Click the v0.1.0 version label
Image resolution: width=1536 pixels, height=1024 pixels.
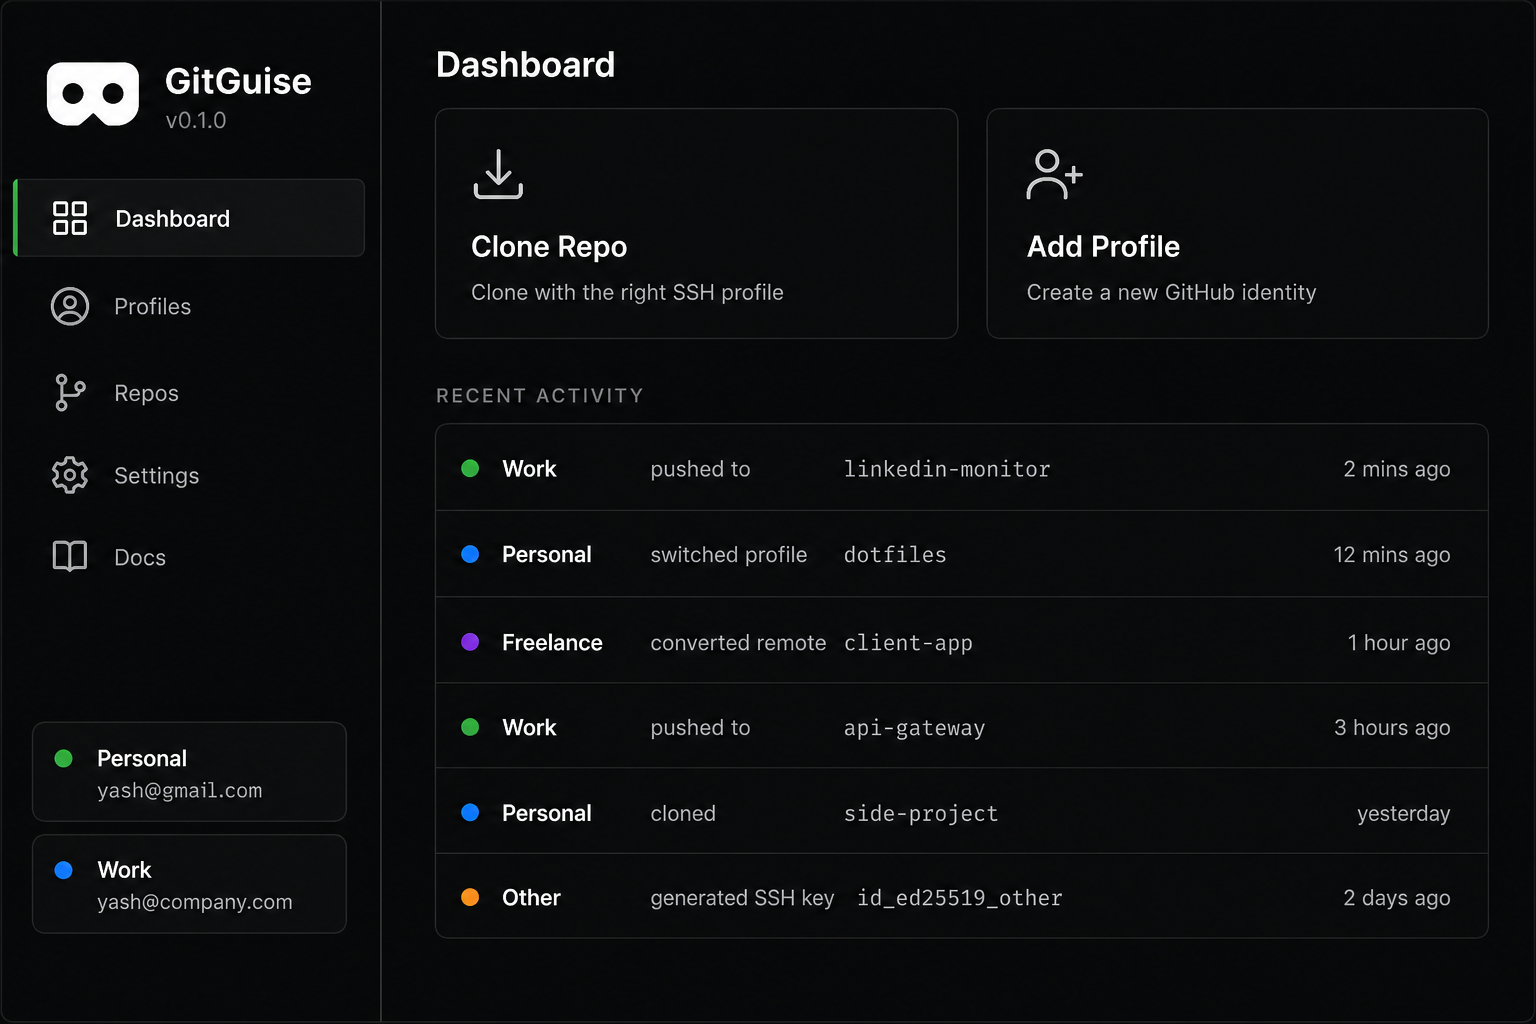(x=196, y=120)
